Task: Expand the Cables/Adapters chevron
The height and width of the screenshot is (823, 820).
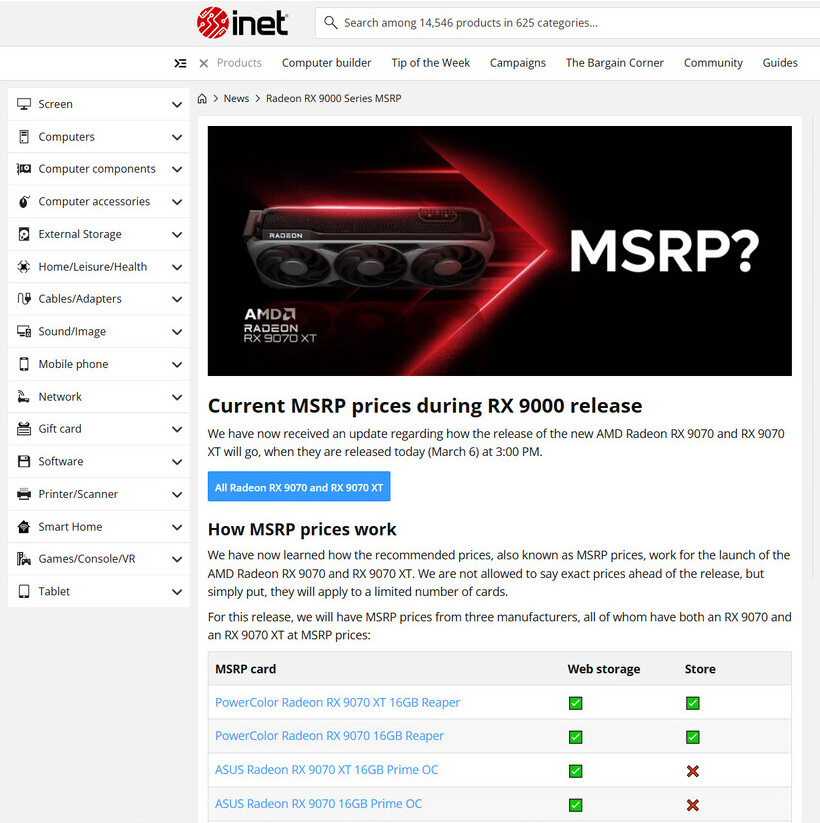Action: [x=177, y=299]
